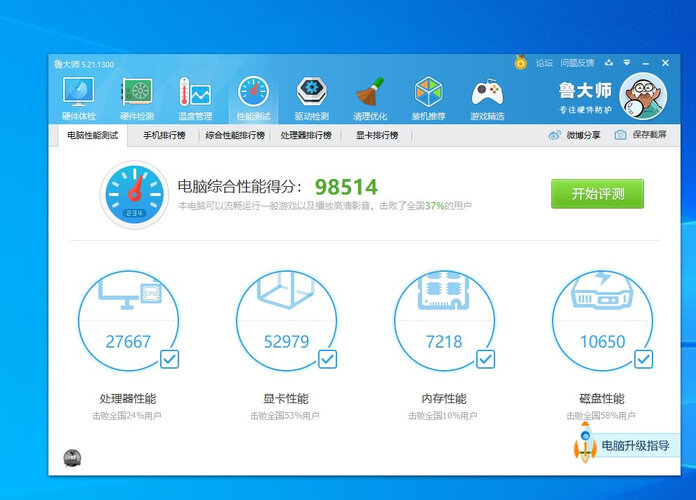Toggle the 显卡性能 checkbox
This screenshot has height=500, width=696.
coord(328,359)
